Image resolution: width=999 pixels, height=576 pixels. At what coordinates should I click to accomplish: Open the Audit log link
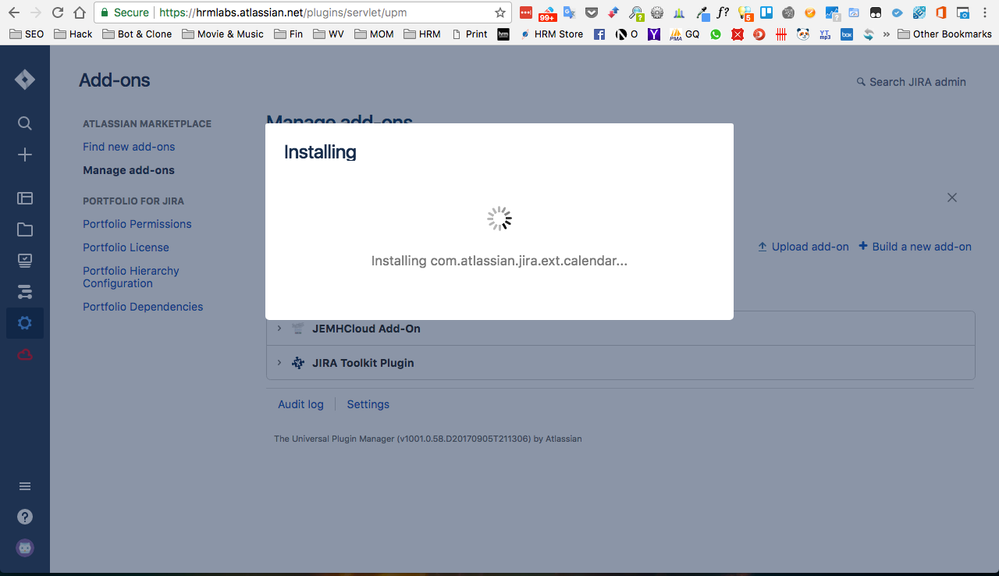click(301, 404)
